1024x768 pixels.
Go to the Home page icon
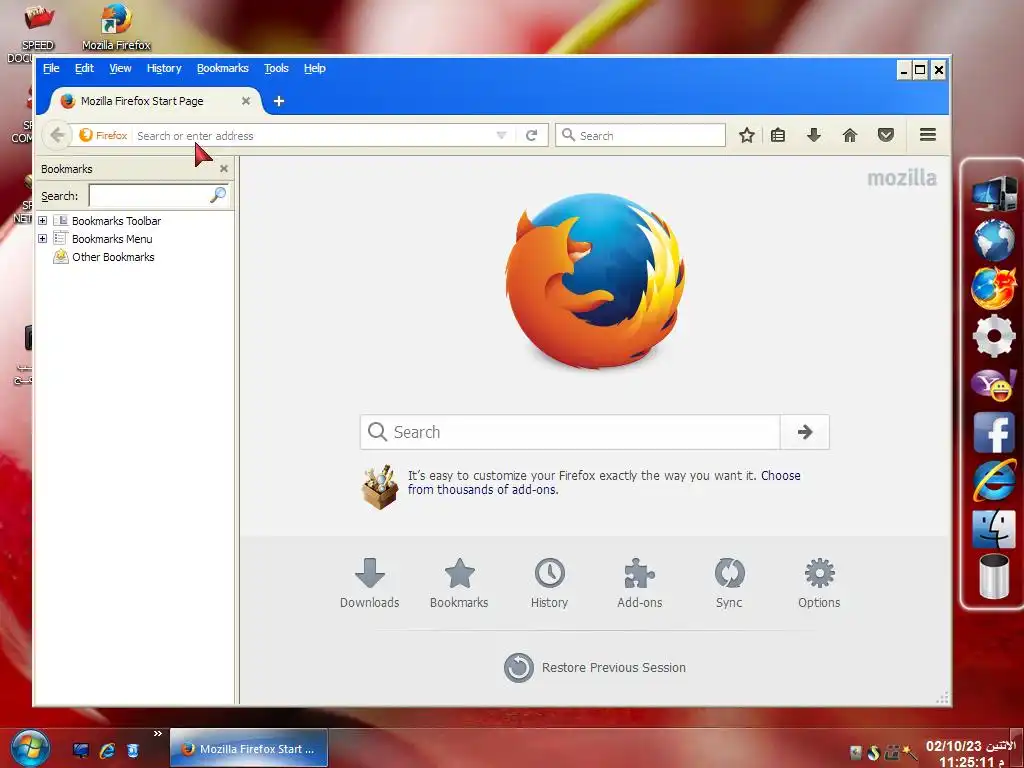[850, 135]
